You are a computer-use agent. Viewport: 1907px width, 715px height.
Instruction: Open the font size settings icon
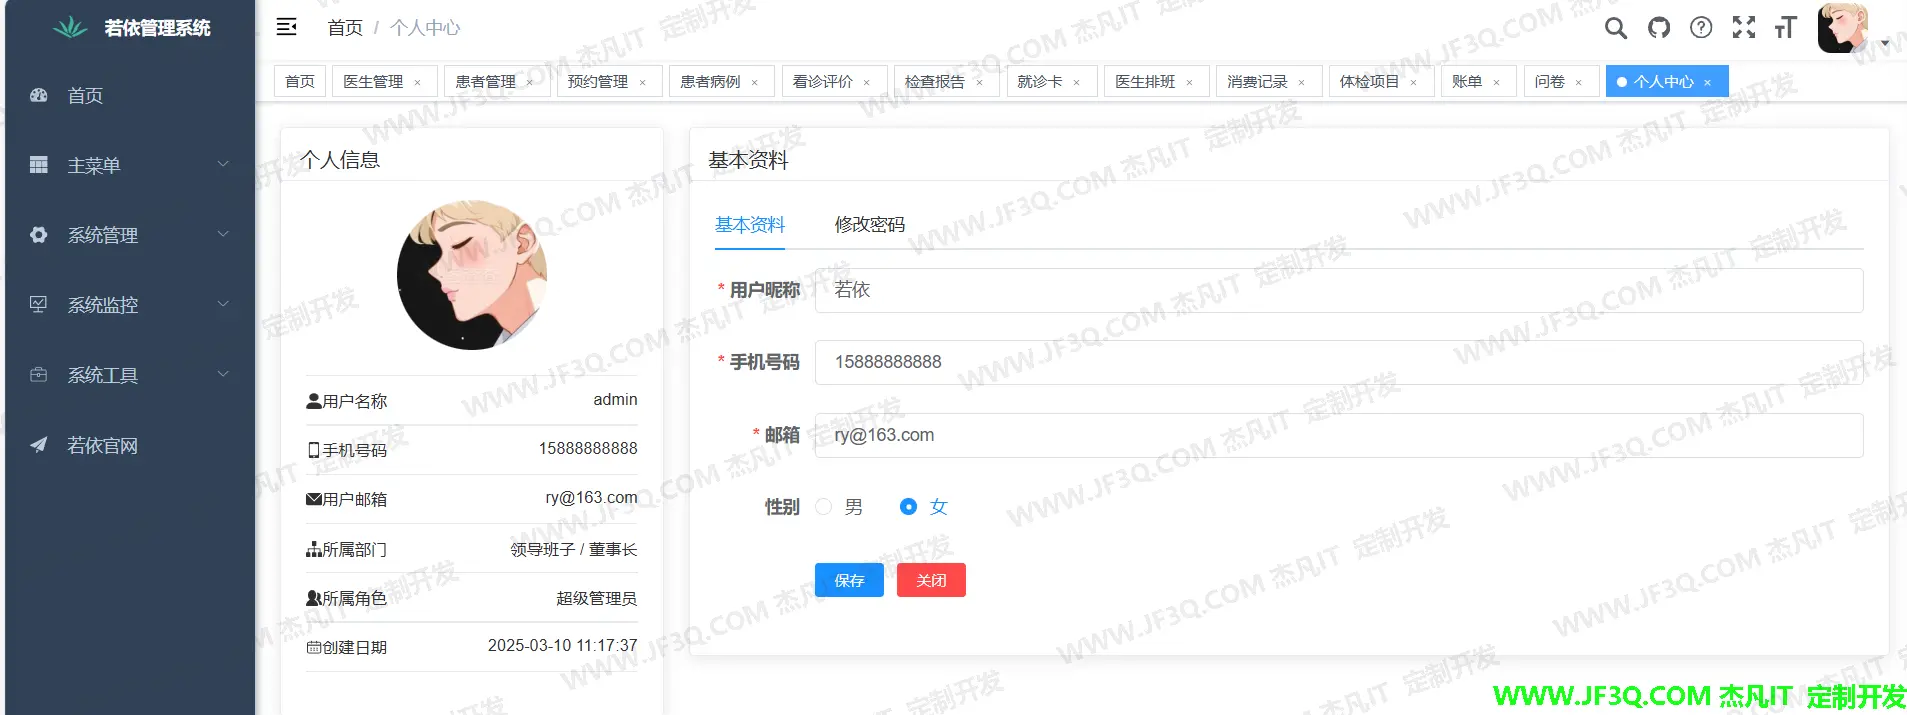click(x=1786, y=28)
